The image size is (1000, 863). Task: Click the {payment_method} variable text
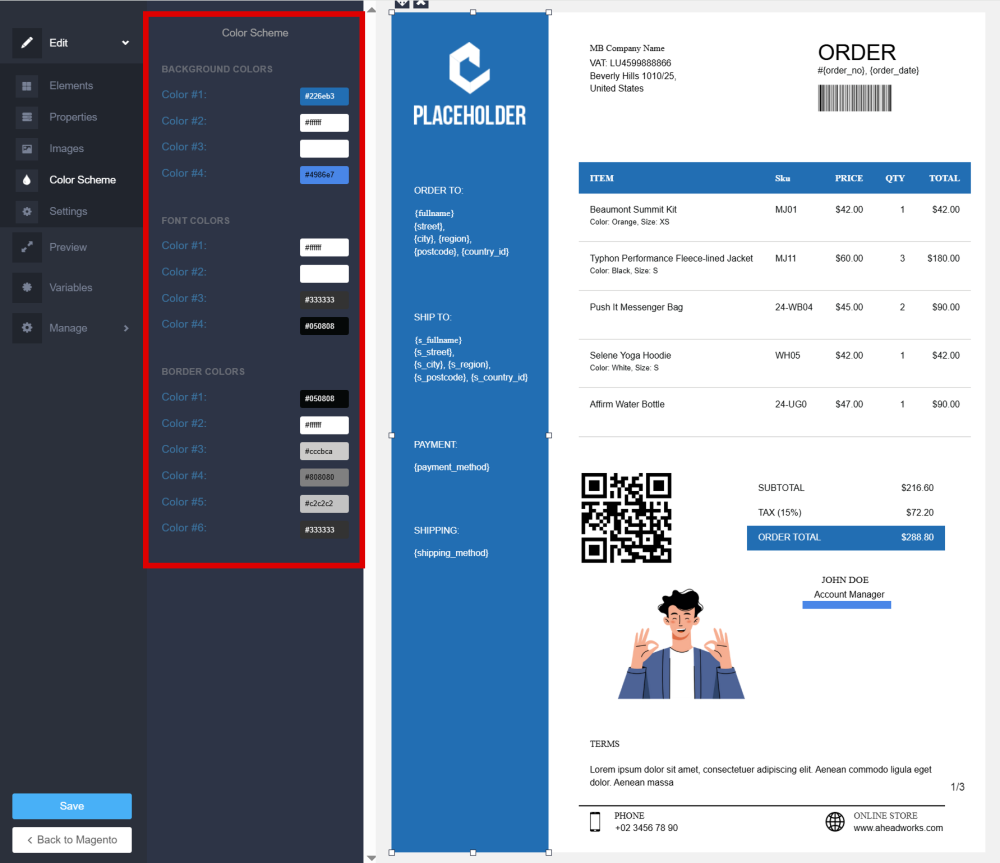pyautogui.click(x=452, y=468)
